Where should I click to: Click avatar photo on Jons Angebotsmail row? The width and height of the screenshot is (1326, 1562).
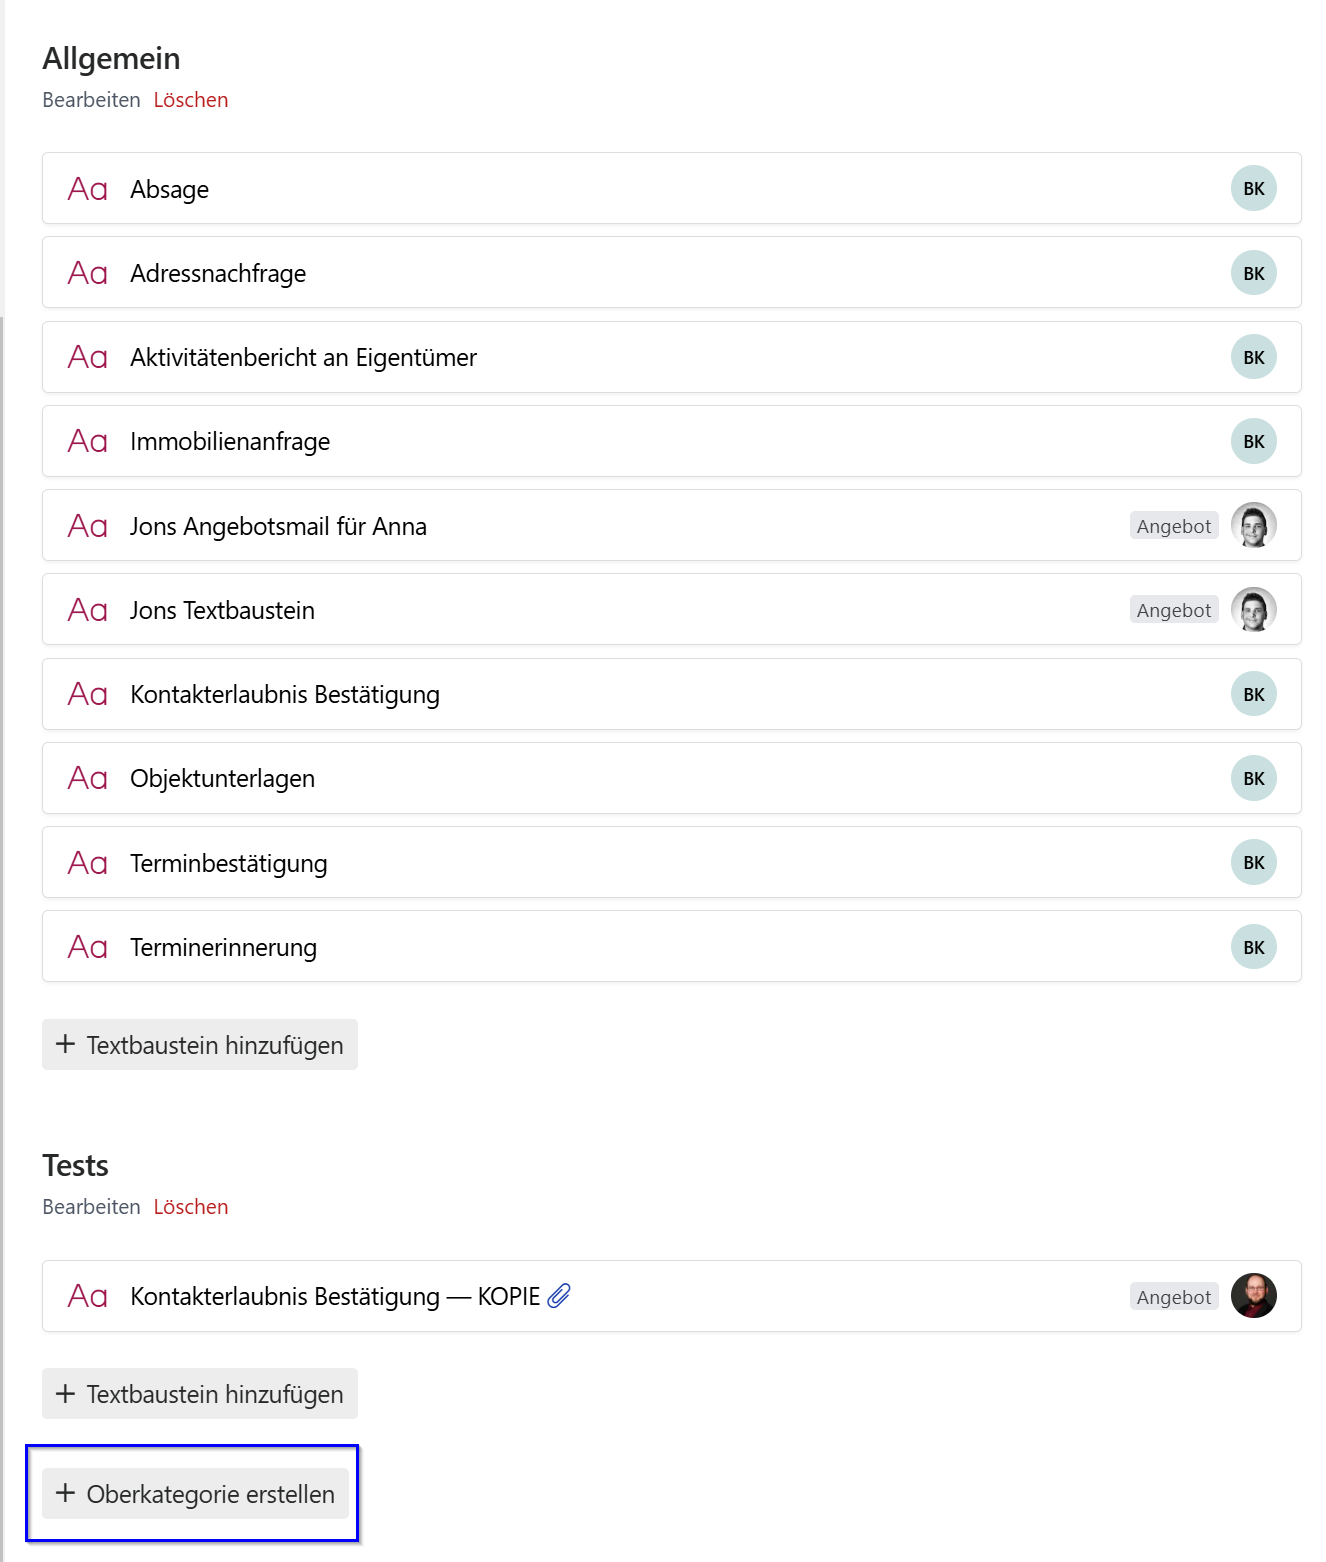coord(1253,526)
